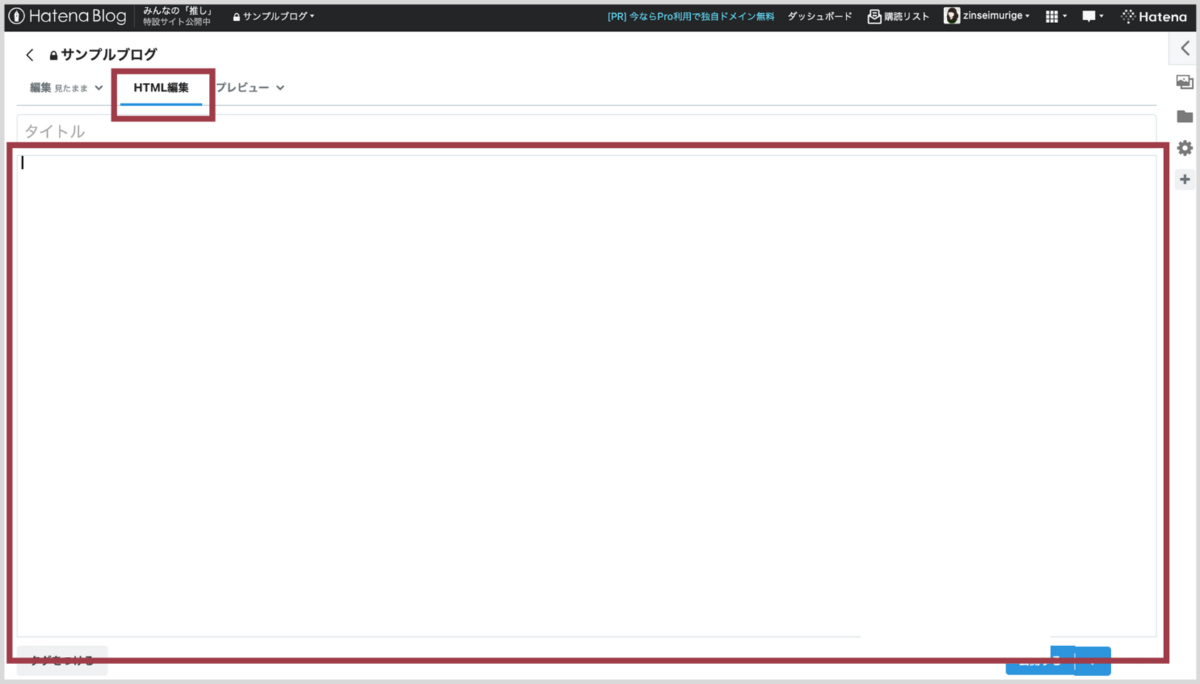Open the notifications speech bubble menu
This screenshot has height=684, width=1200.
pos(1092,16)
